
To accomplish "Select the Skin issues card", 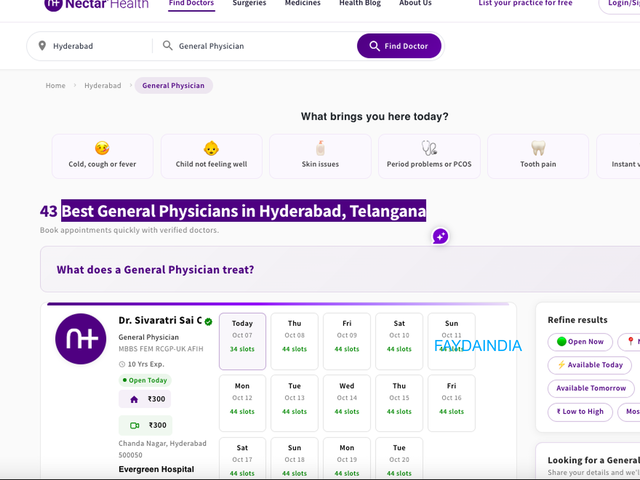I will pos(320,156).
